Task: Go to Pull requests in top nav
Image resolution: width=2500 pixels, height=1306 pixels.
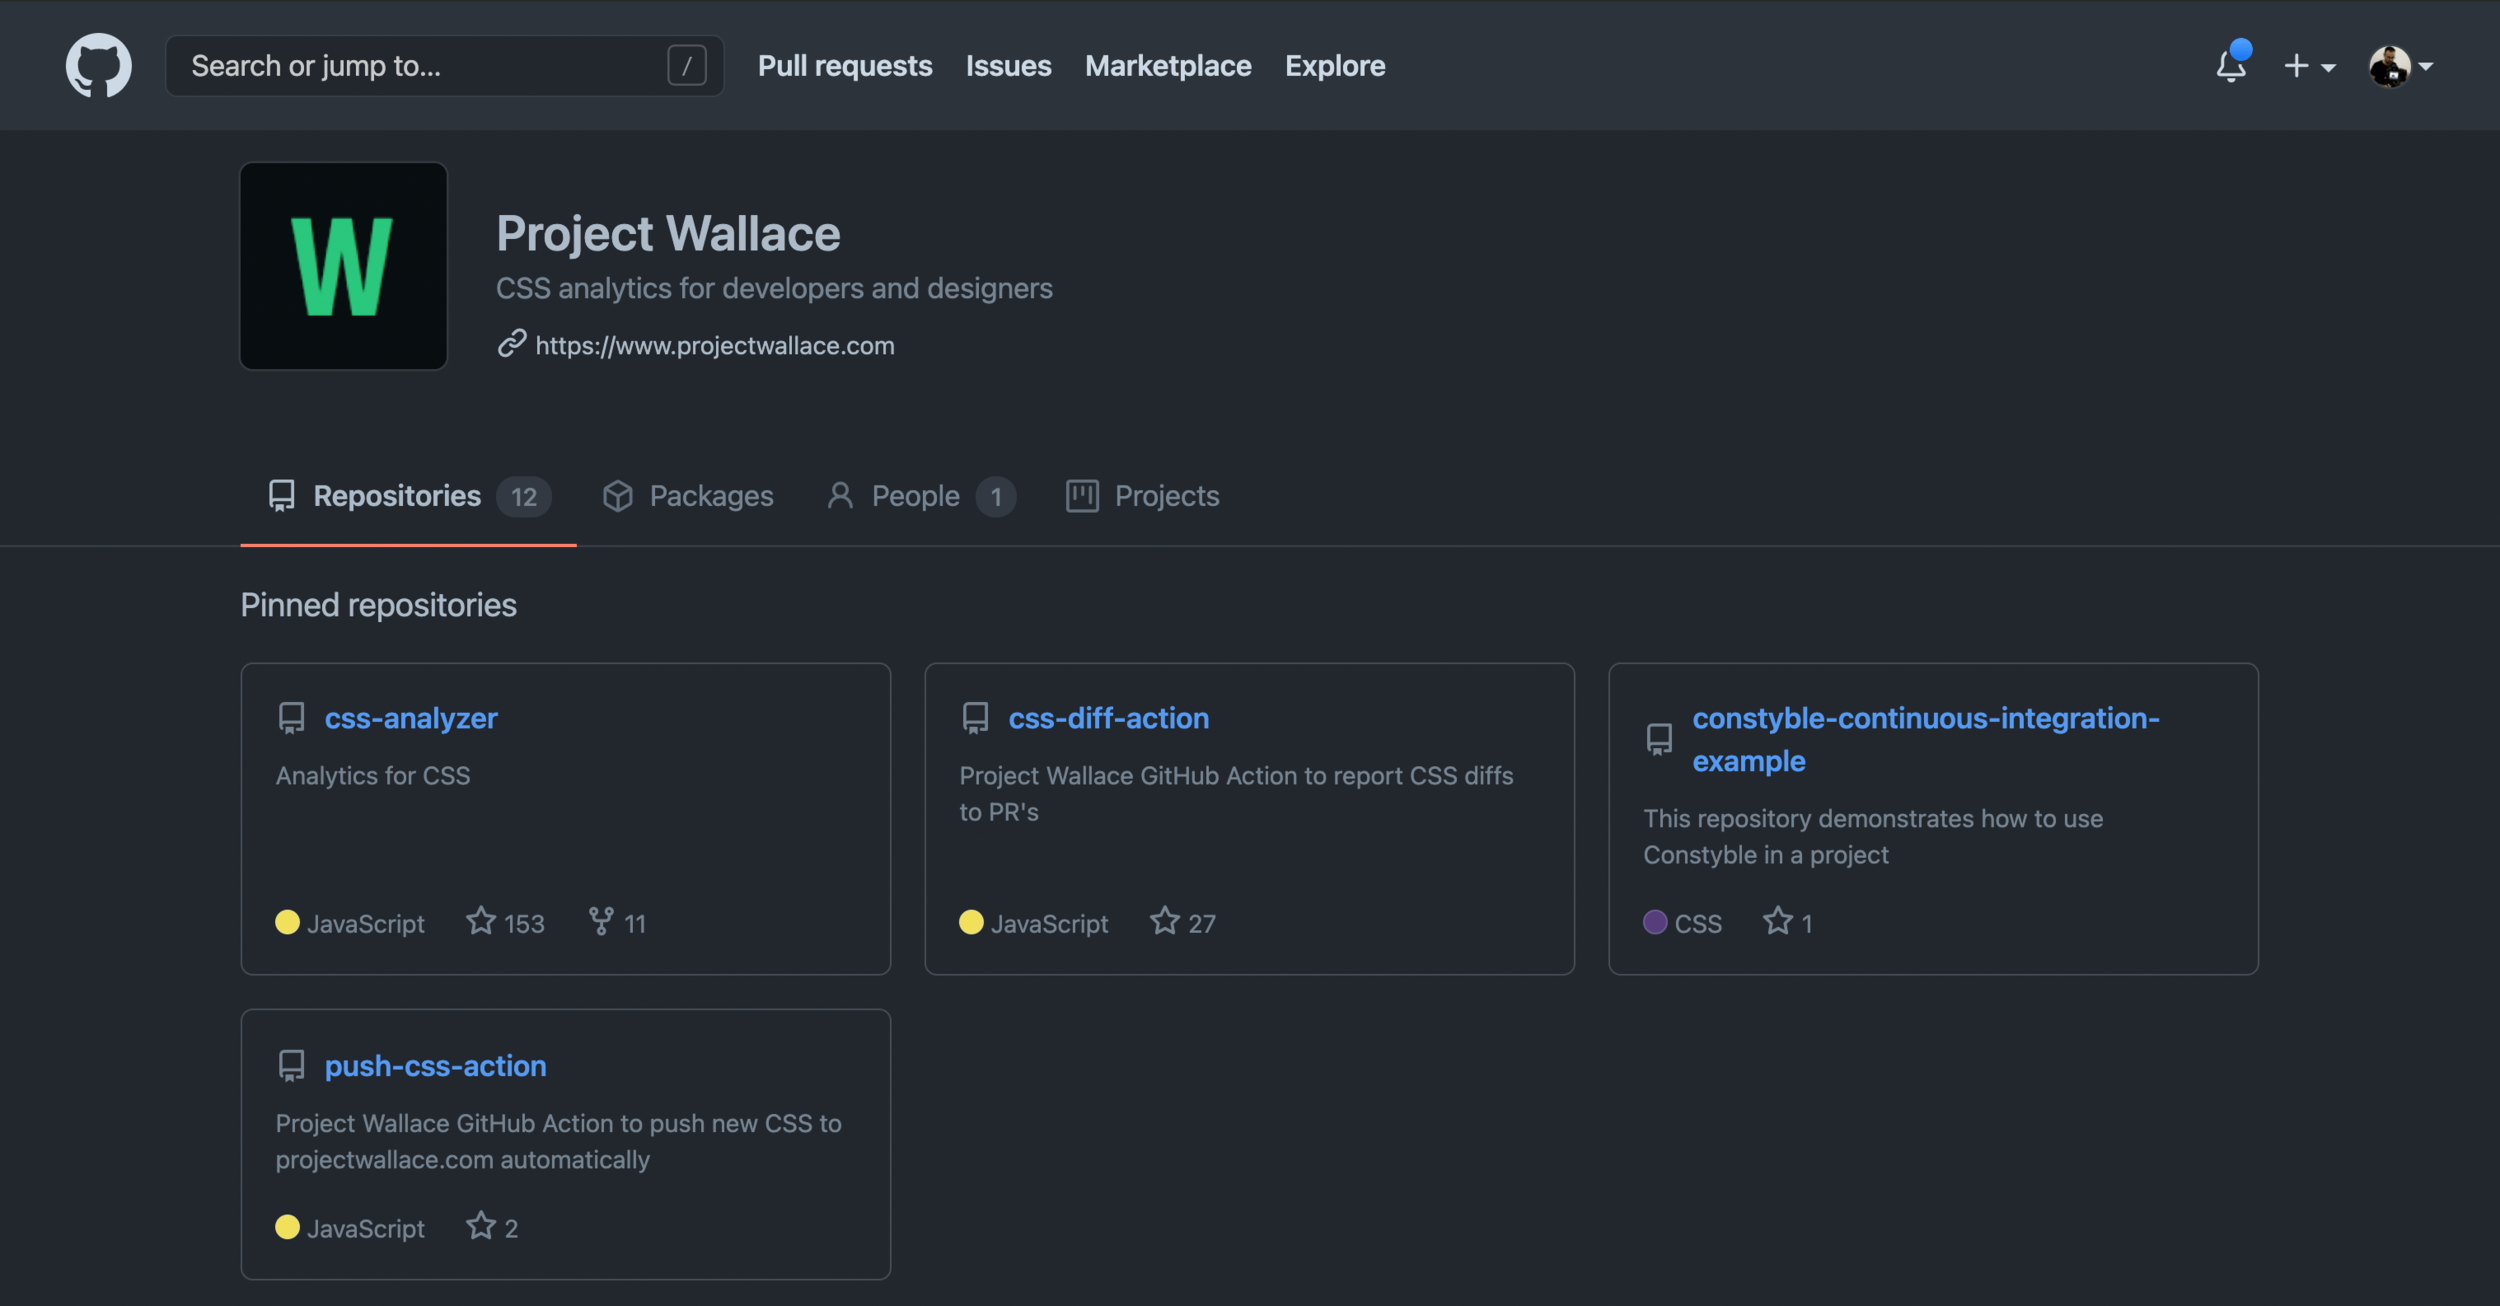Action: click(x=844, y=66)
